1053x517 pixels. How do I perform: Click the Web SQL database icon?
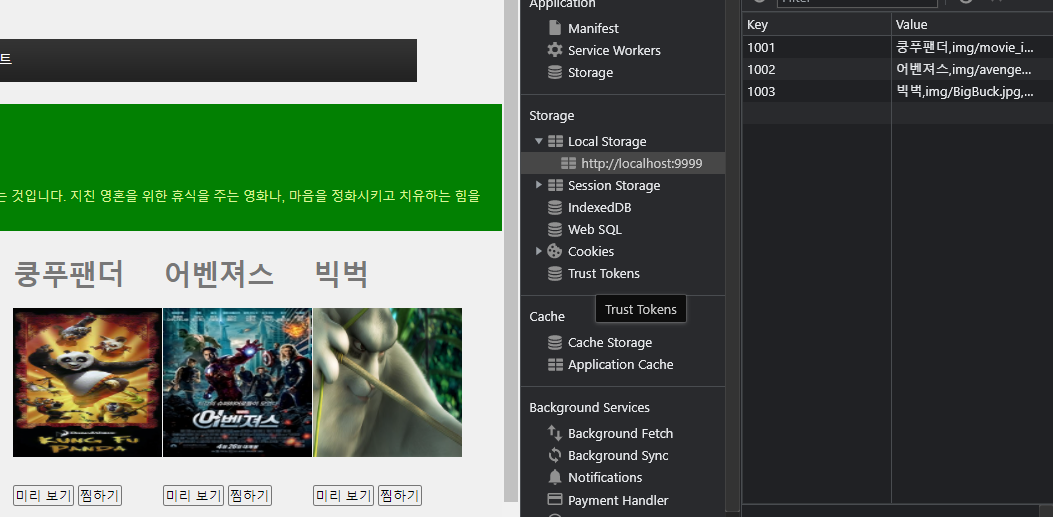pyautogui.click(x=555, y=230)
